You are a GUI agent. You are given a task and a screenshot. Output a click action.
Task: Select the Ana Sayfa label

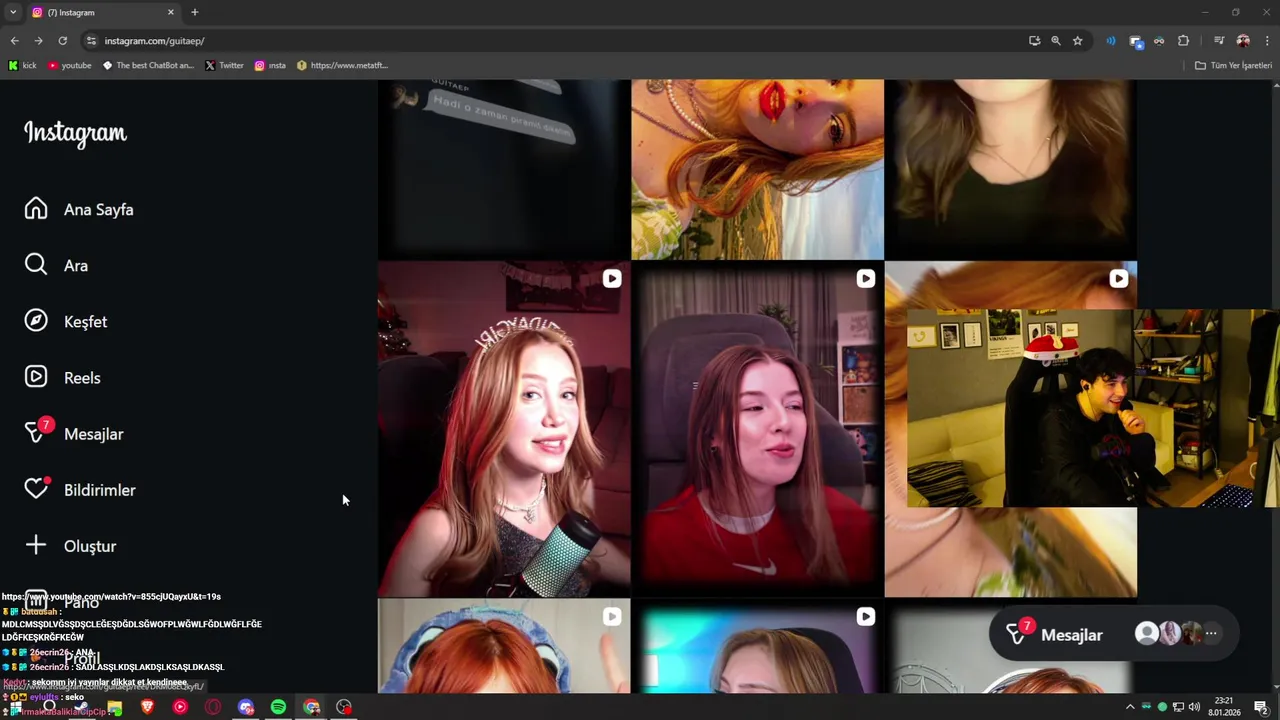(99, 210)
